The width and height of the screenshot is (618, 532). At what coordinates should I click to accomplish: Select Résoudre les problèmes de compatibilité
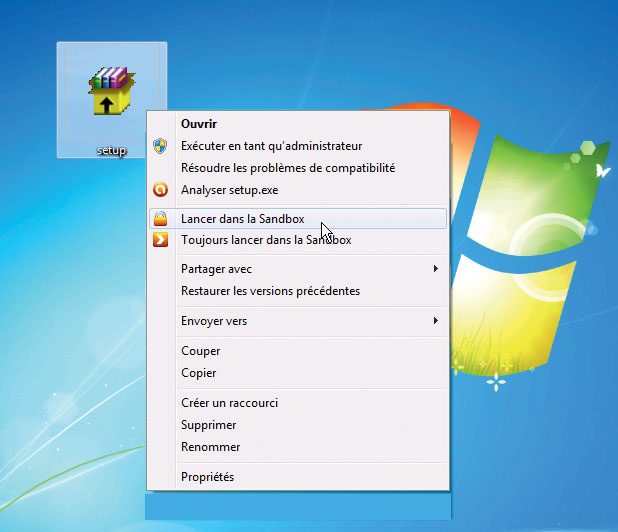coord(287,168)
